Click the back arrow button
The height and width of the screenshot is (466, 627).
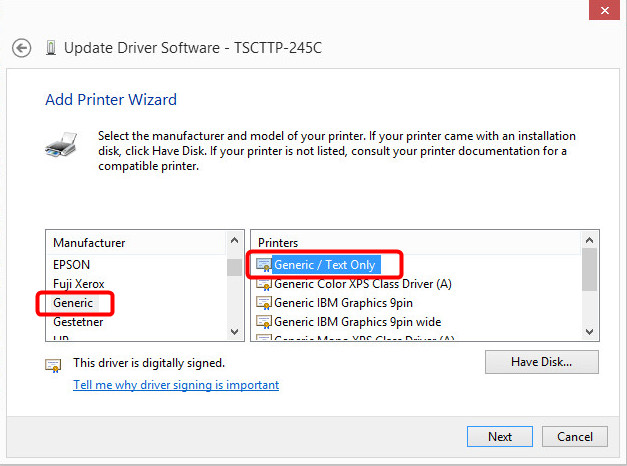click(x=22, y=47)
